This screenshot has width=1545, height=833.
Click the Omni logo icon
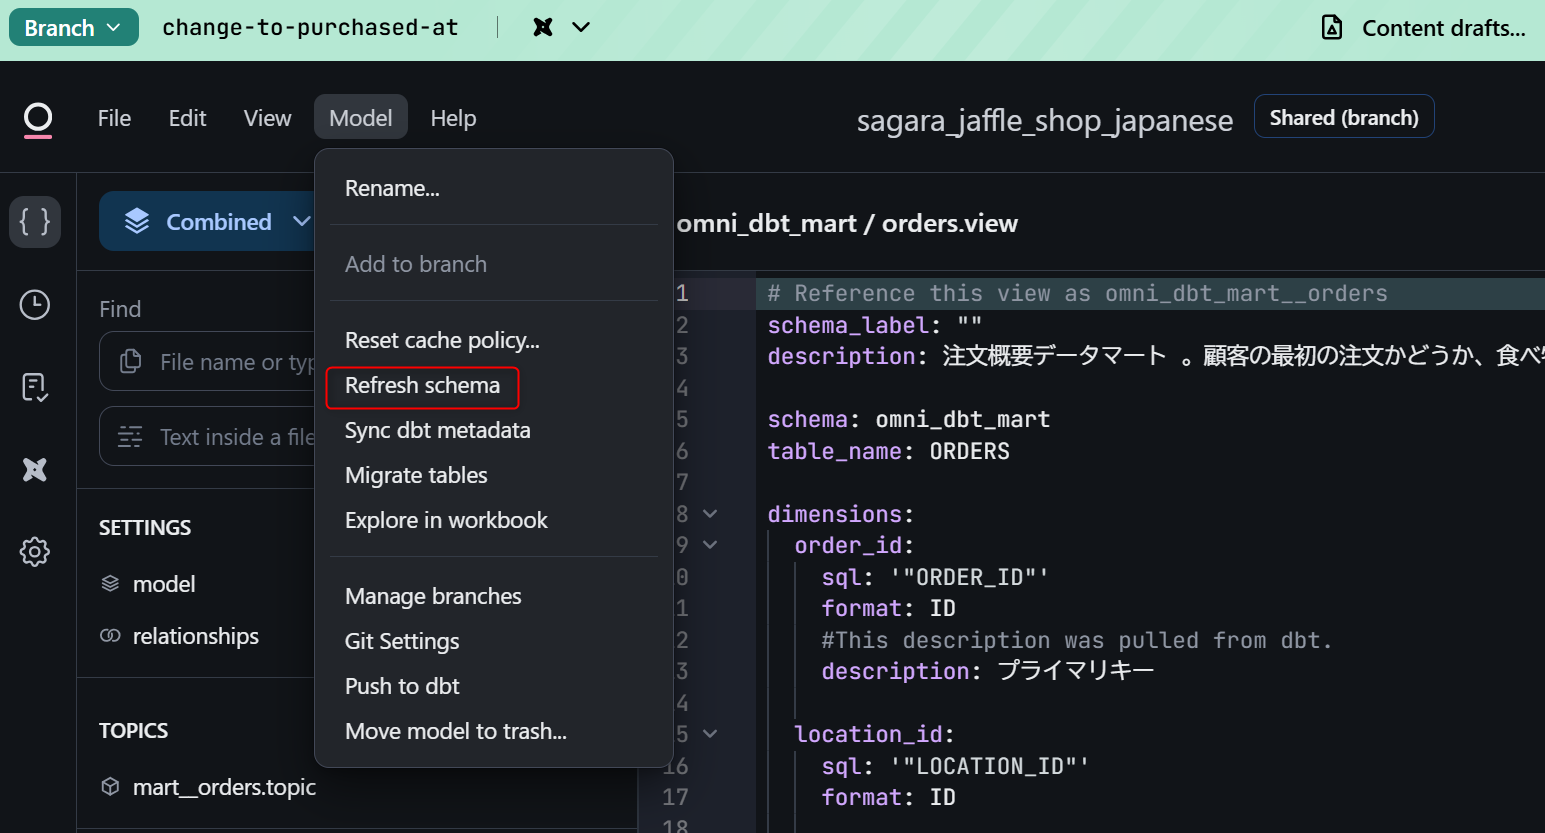(38, 120)
